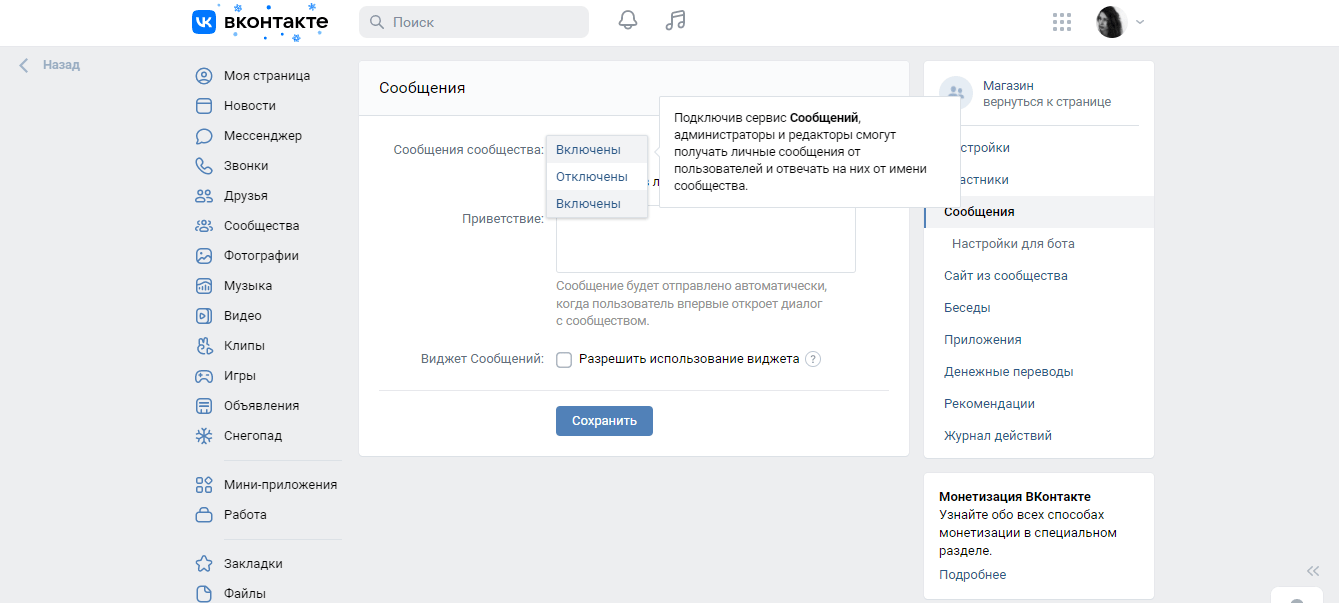Click the Сообщества sidebar label
The height and width of the screenshot is (603, 1339).
(x=262, y=226)
